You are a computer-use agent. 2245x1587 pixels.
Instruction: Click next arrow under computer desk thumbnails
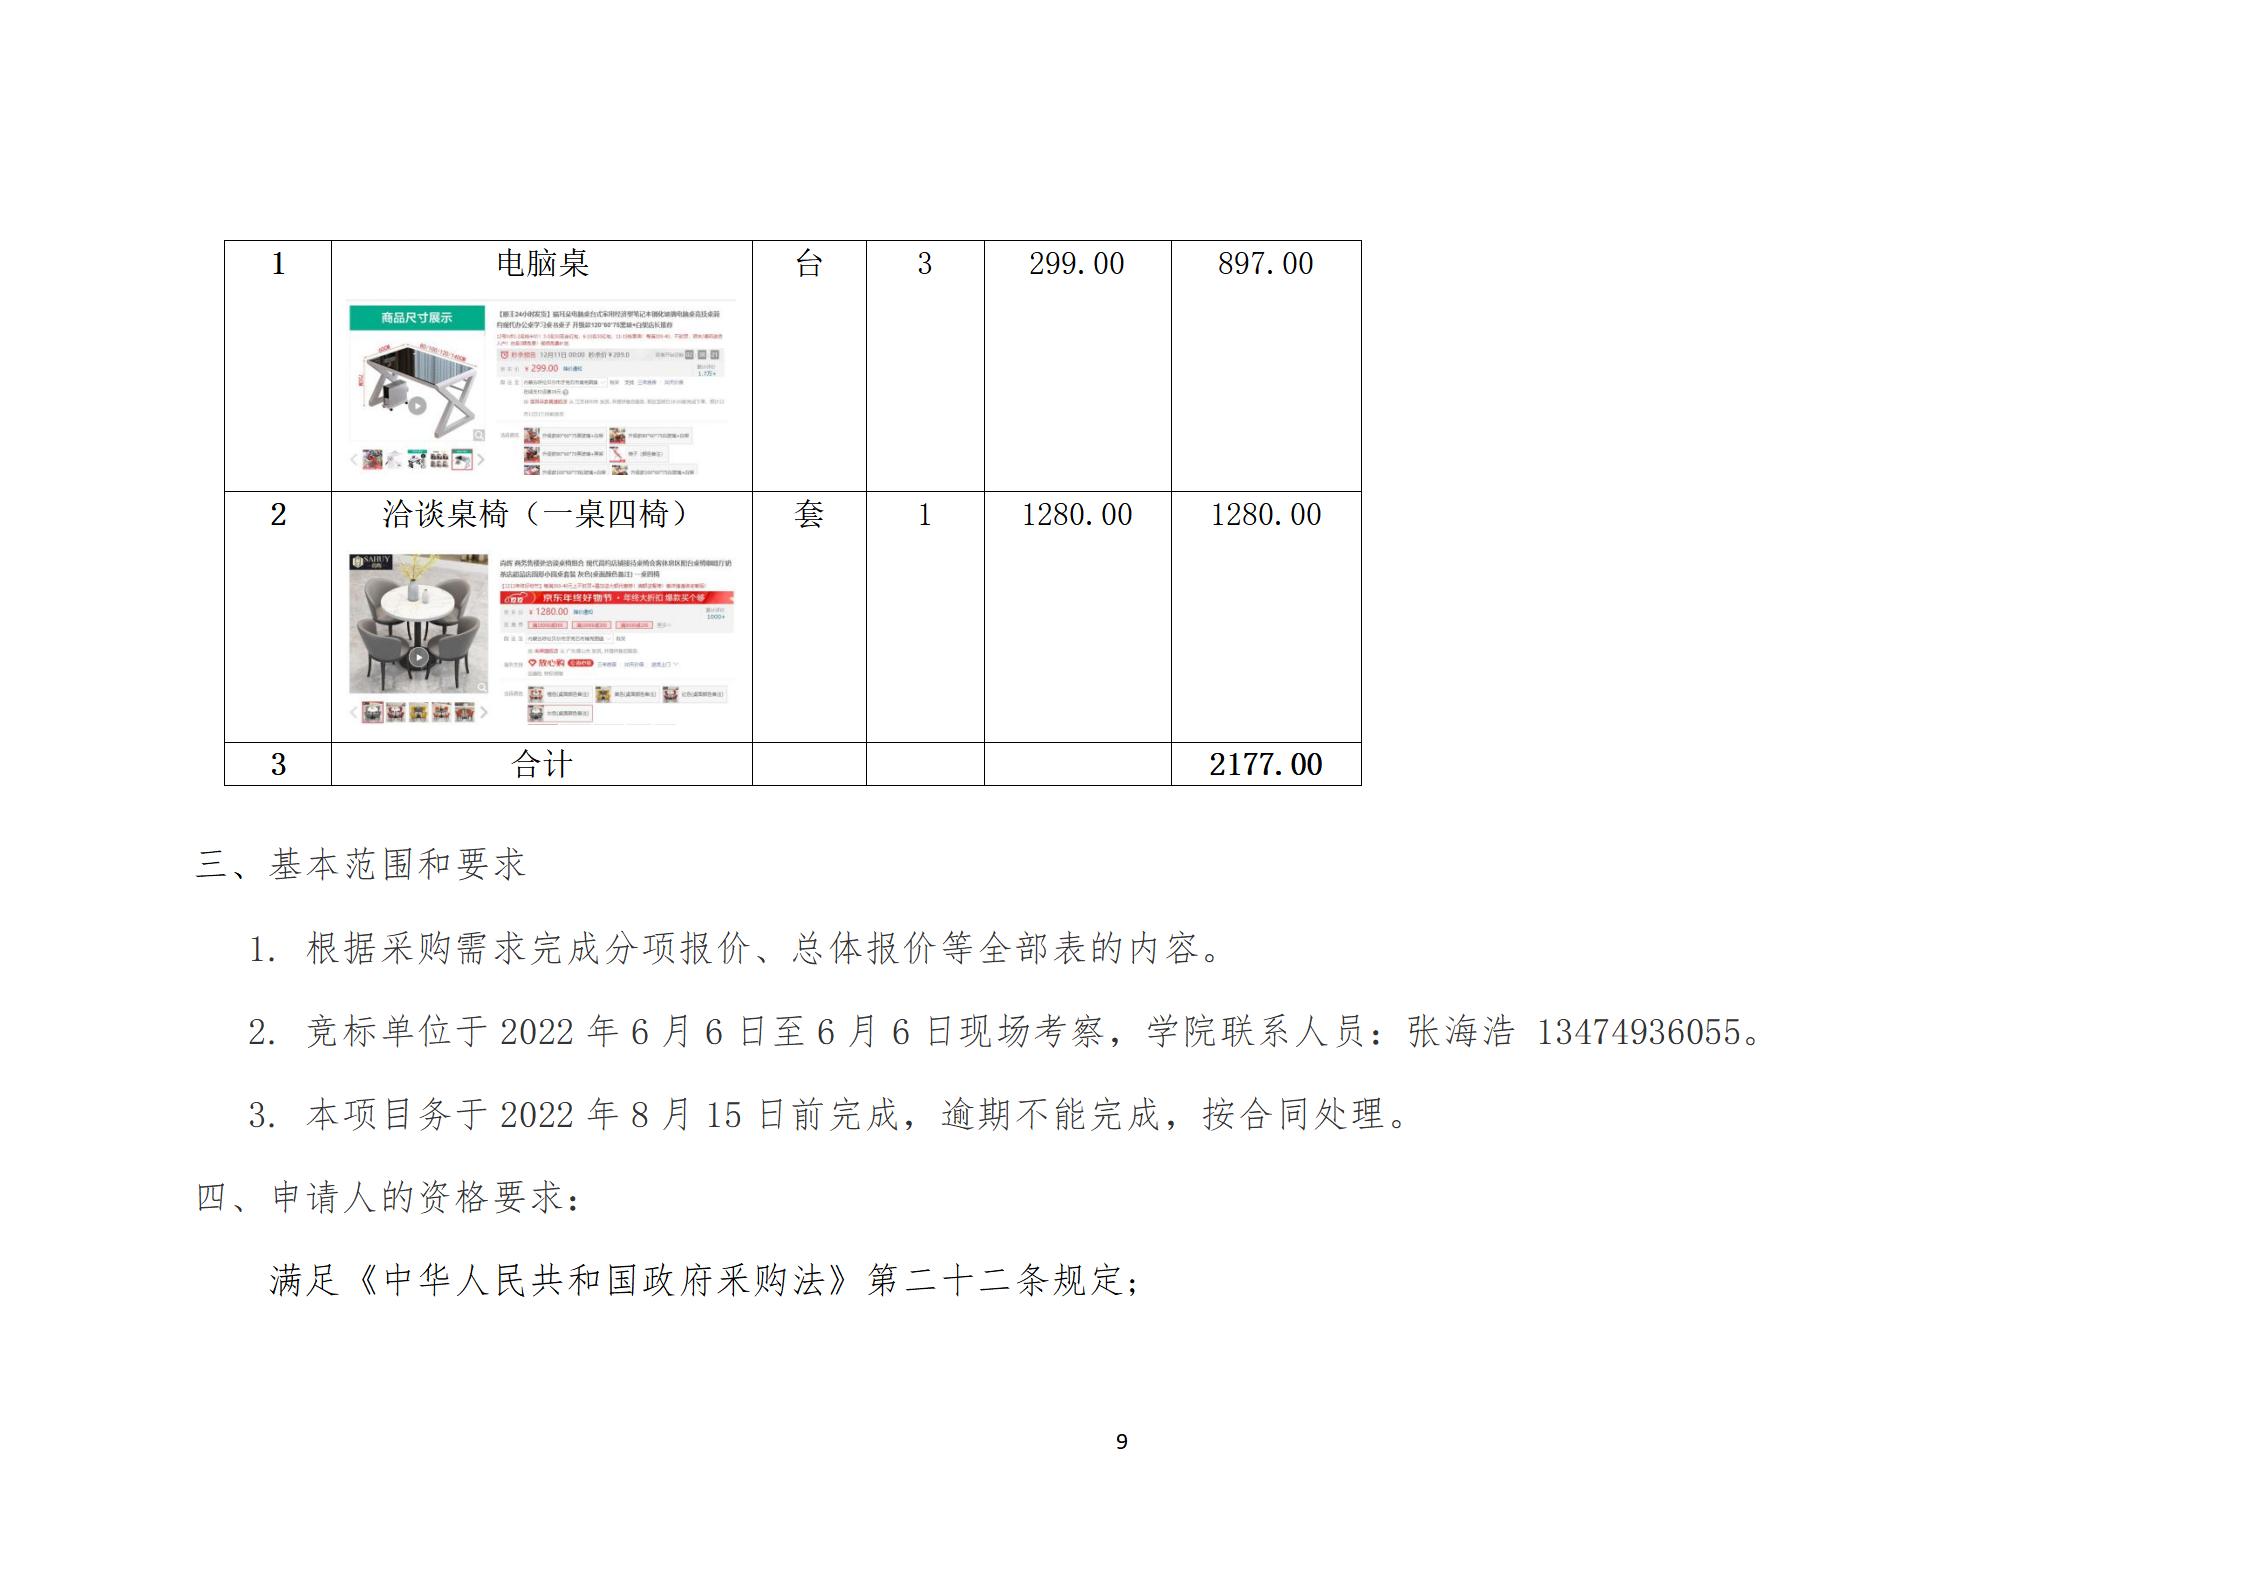coord(481,460)
